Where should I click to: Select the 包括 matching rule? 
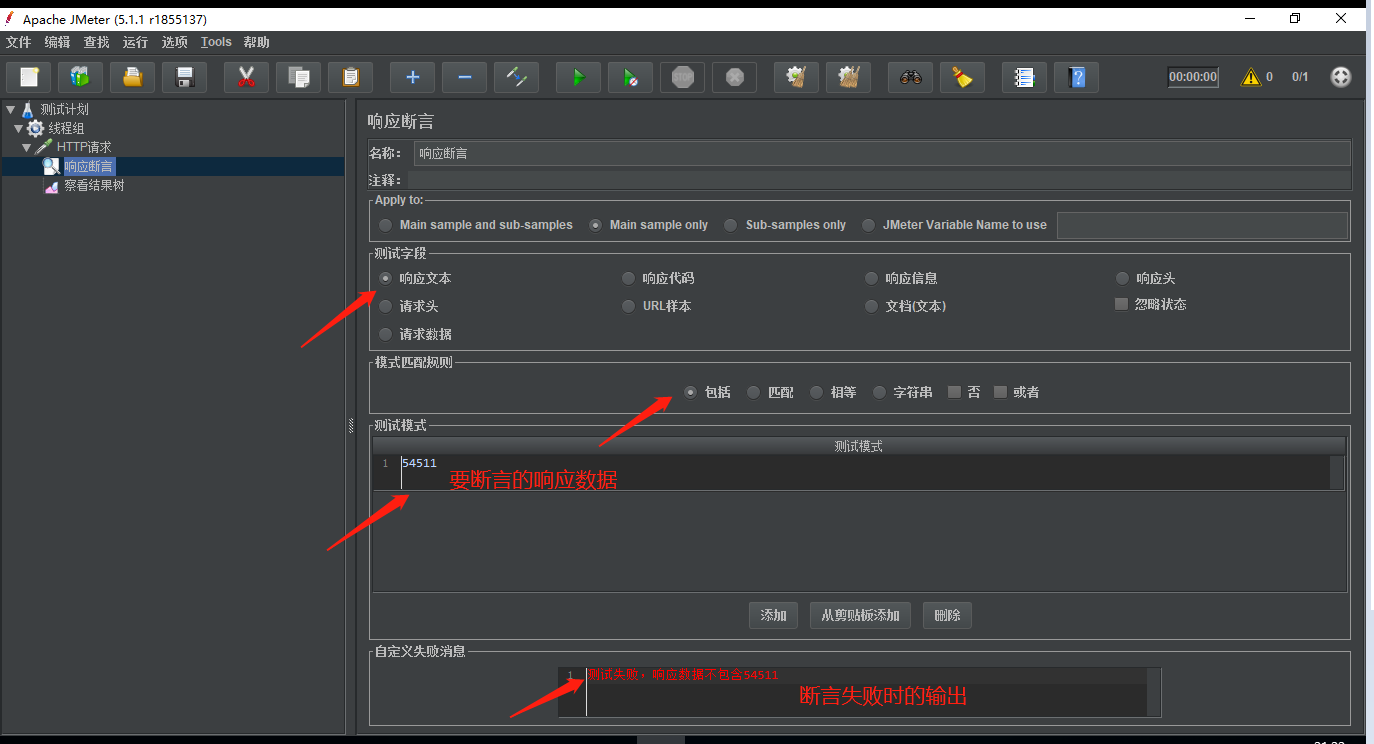(707, 392)
